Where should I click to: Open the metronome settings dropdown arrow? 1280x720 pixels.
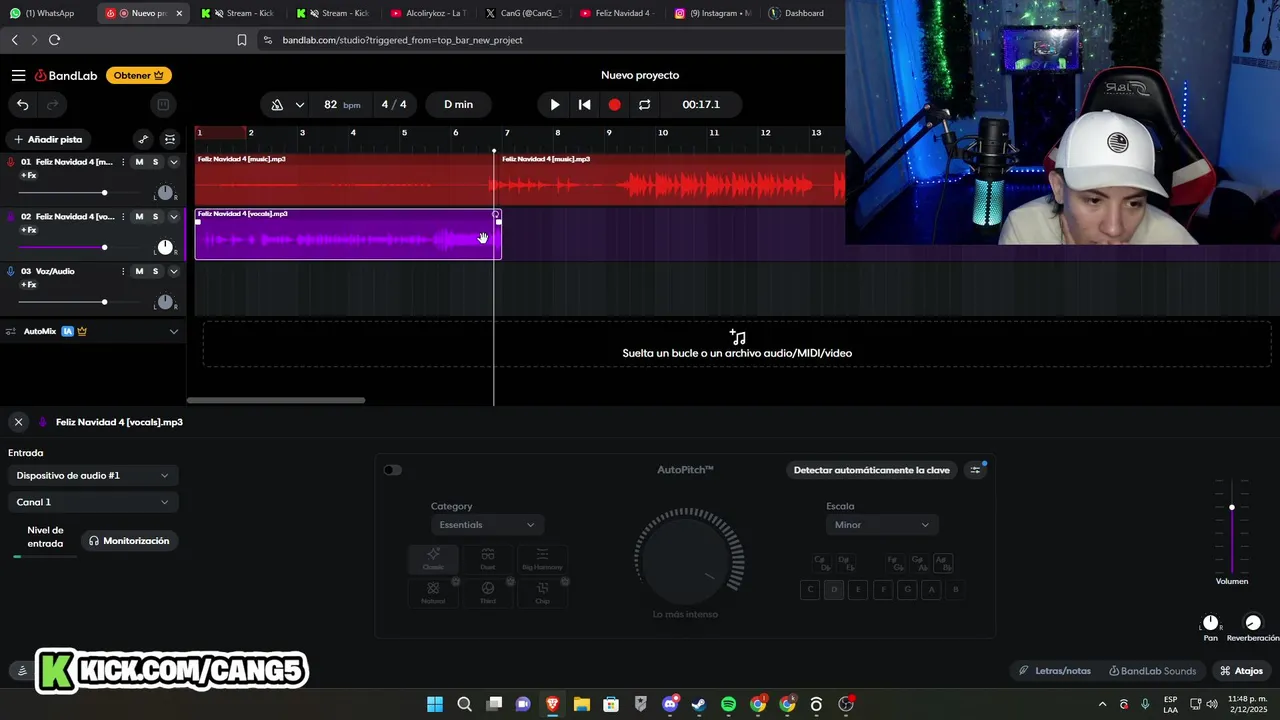tap(300, 105)
